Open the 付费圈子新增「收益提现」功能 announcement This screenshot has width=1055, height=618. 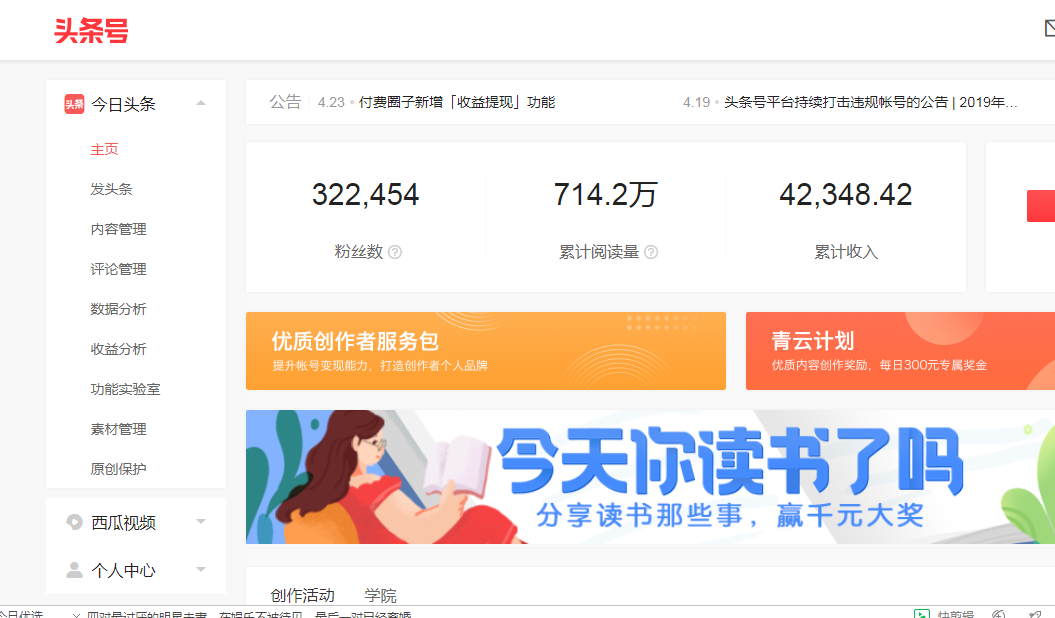457,102
